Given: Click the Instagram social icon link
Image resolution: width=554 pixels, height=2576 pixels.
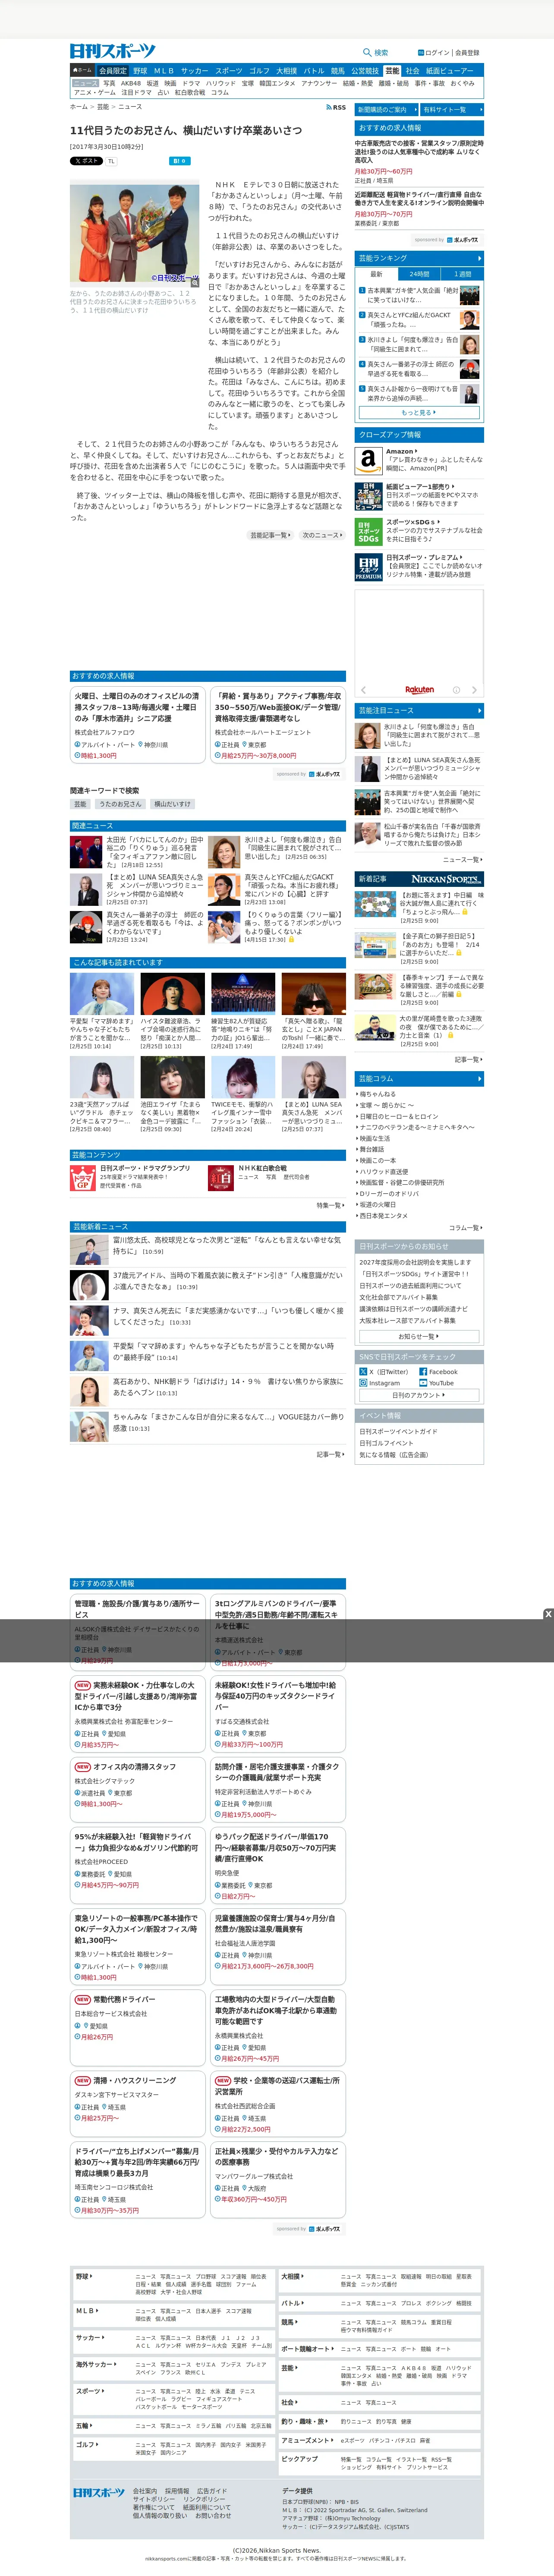Looking at the screenshot, I should pyautogui.click(x=380, y=1383).
